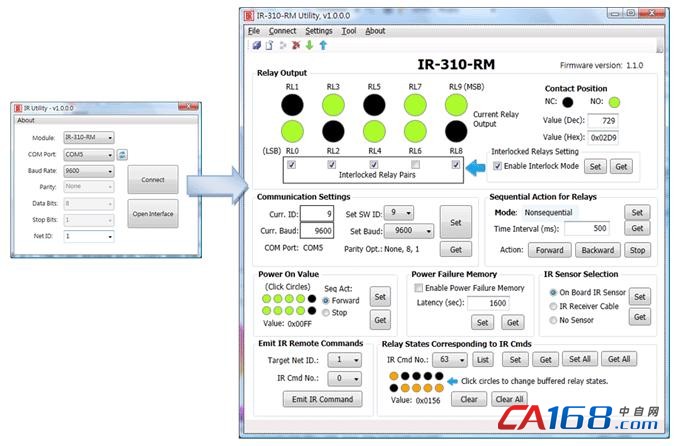Select Stop Seq Act radio button

click(x=326, y=312)
